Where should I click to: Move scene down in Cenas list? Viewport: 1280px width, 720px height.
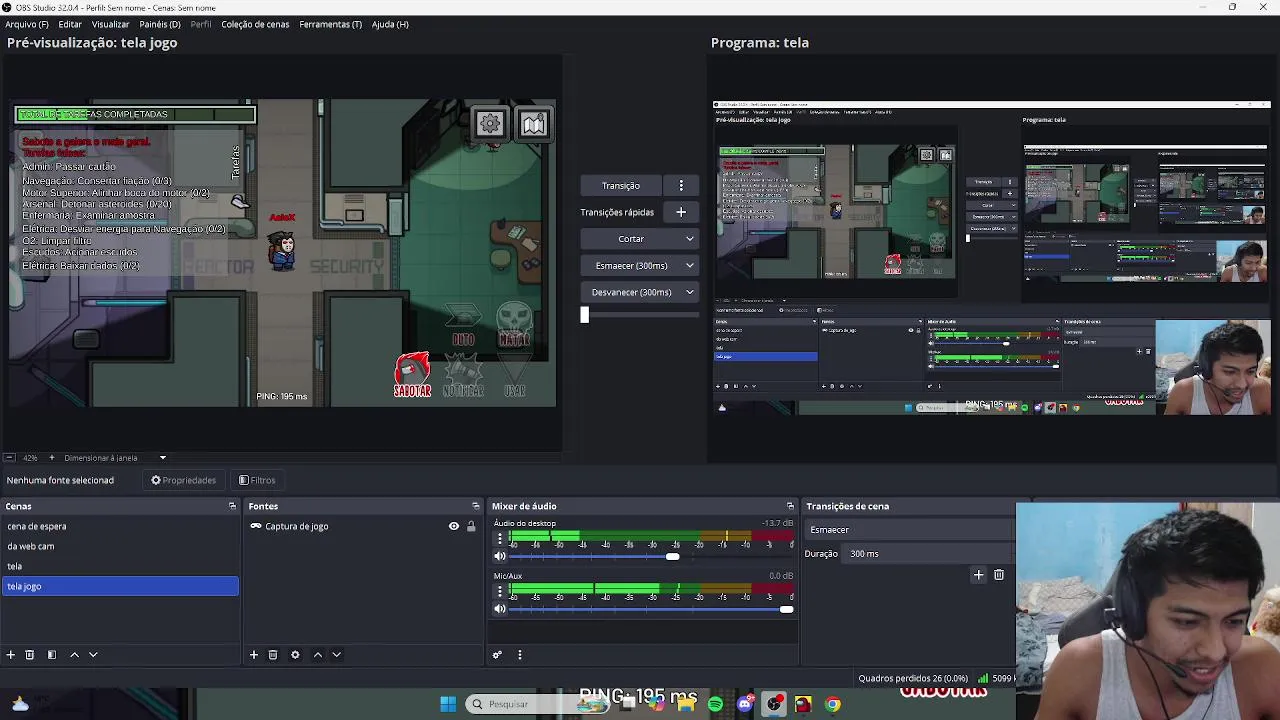(93, 654)
